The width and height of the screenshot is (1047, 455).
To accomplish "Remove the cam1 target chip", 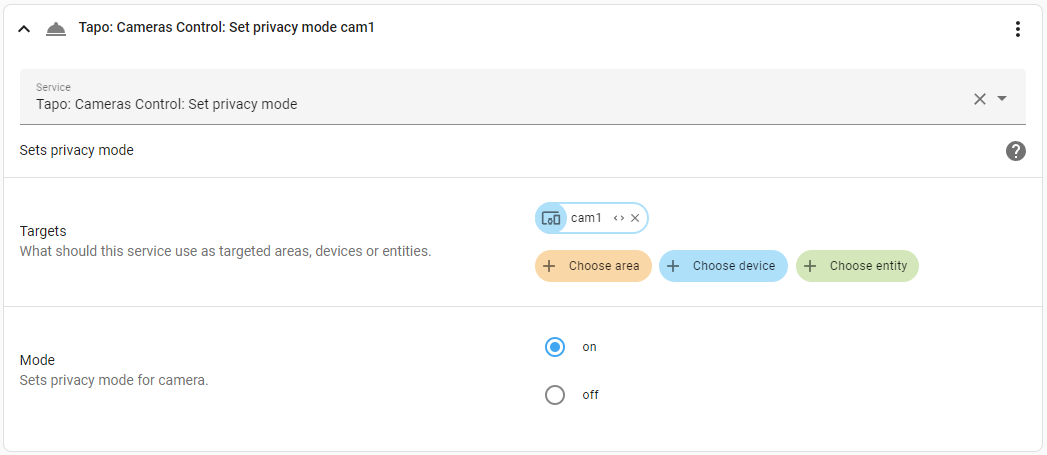I will (635, 218).
